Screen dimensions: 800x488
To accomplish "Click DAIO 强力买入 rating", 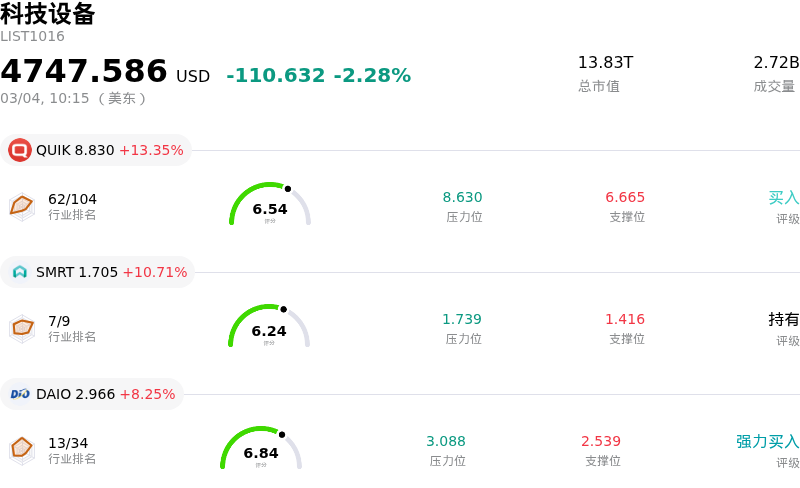I will tap(767, 442).
